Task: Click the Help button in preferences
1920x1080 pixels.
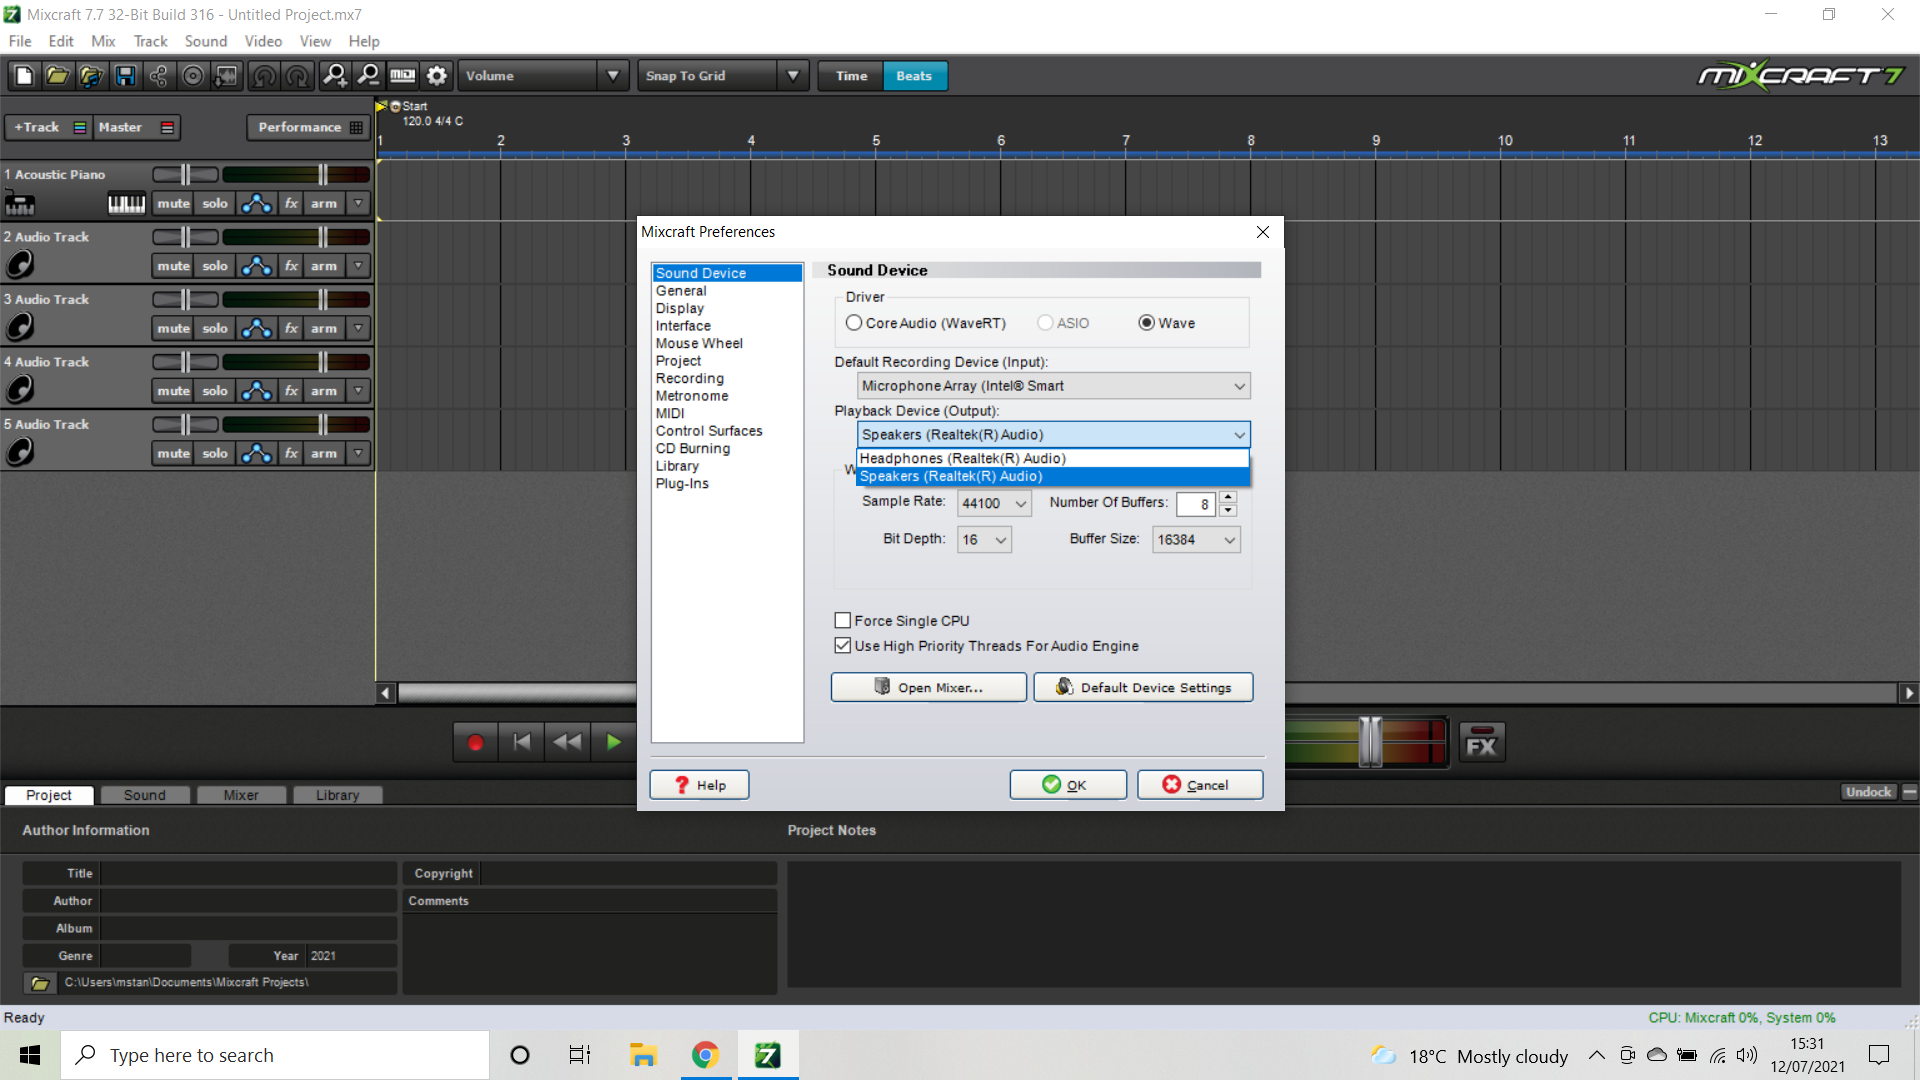Action: tap(699, 785)
